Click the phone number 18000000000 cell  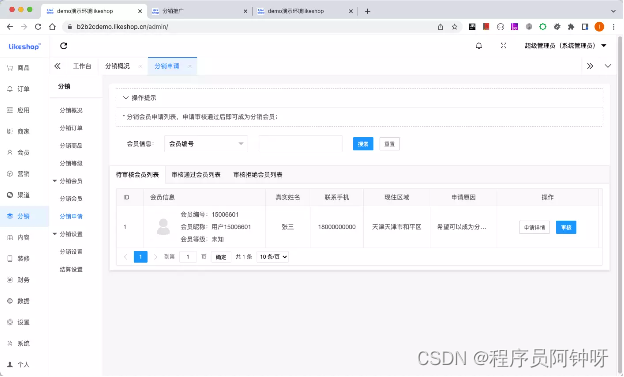337,227
